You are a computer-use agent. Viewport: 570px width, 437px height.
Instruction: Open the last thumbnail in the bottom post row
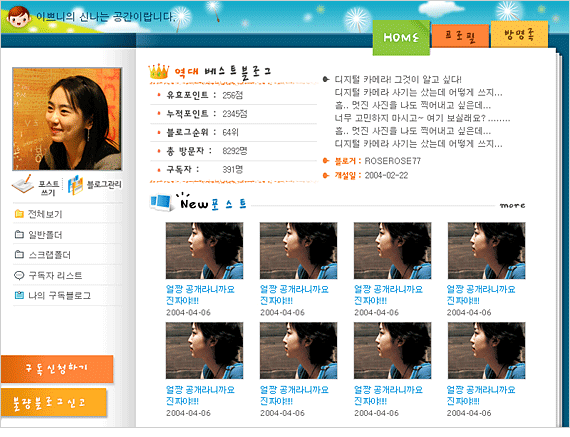click(x=486, y=351)
